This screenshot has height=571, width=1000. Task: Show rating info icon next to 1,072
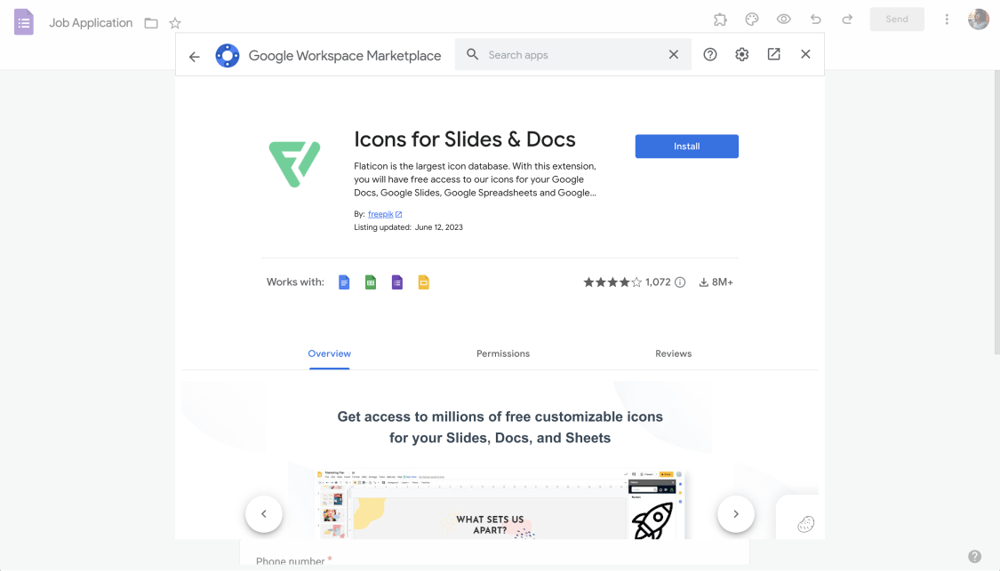click(680, 282)
